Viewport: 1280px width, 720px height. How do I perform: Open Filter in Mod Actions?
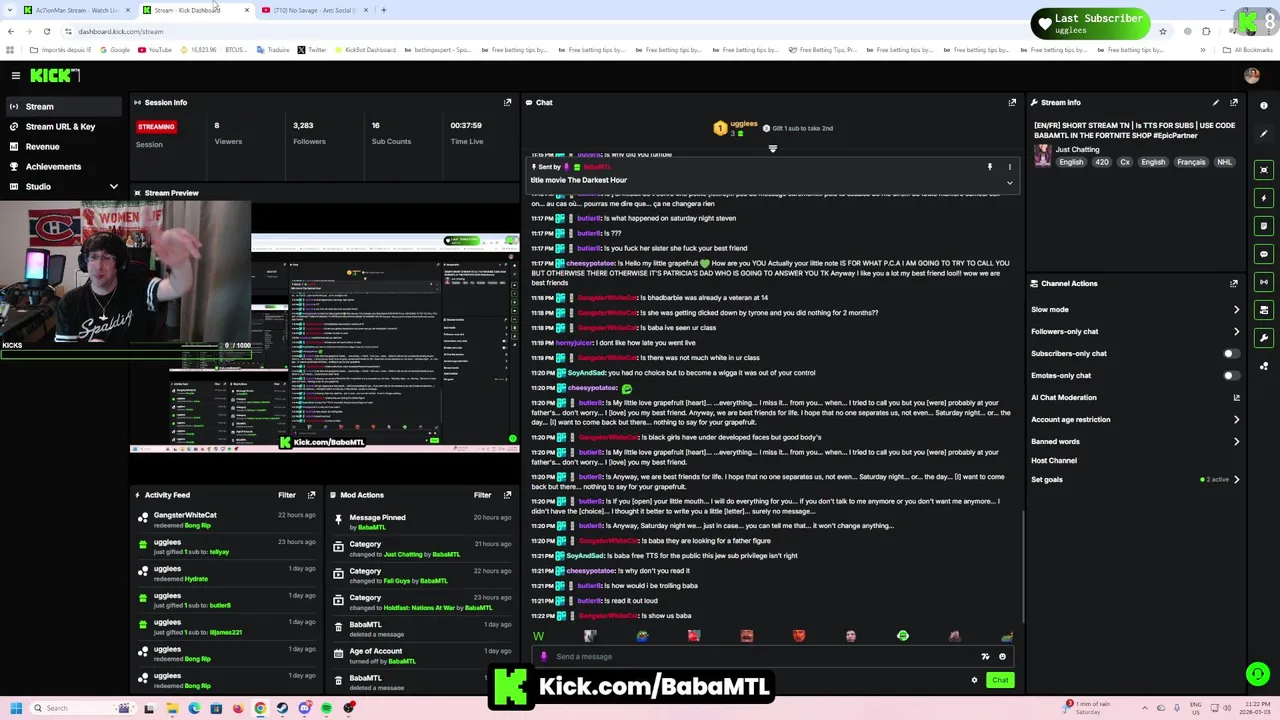click(x=483, y=495)
